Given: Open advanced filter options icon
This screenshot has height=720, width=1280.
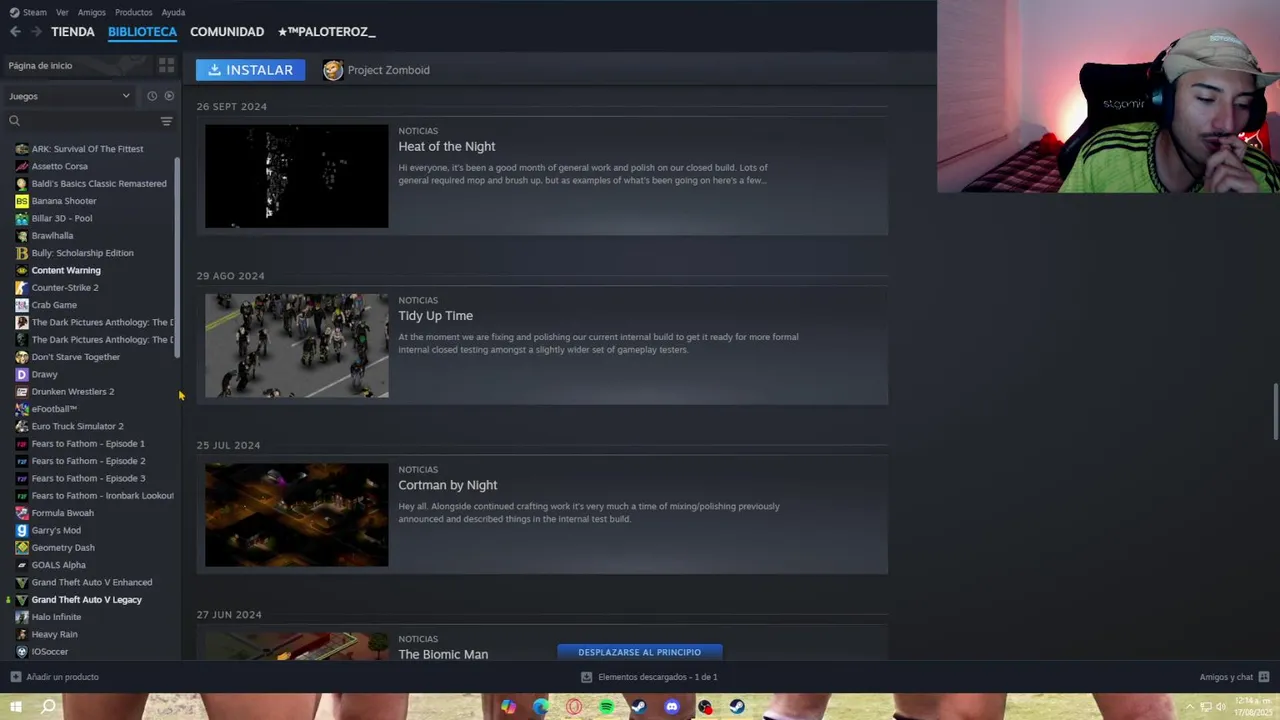Looking at the screenshot, I should (x=166, y=121).
